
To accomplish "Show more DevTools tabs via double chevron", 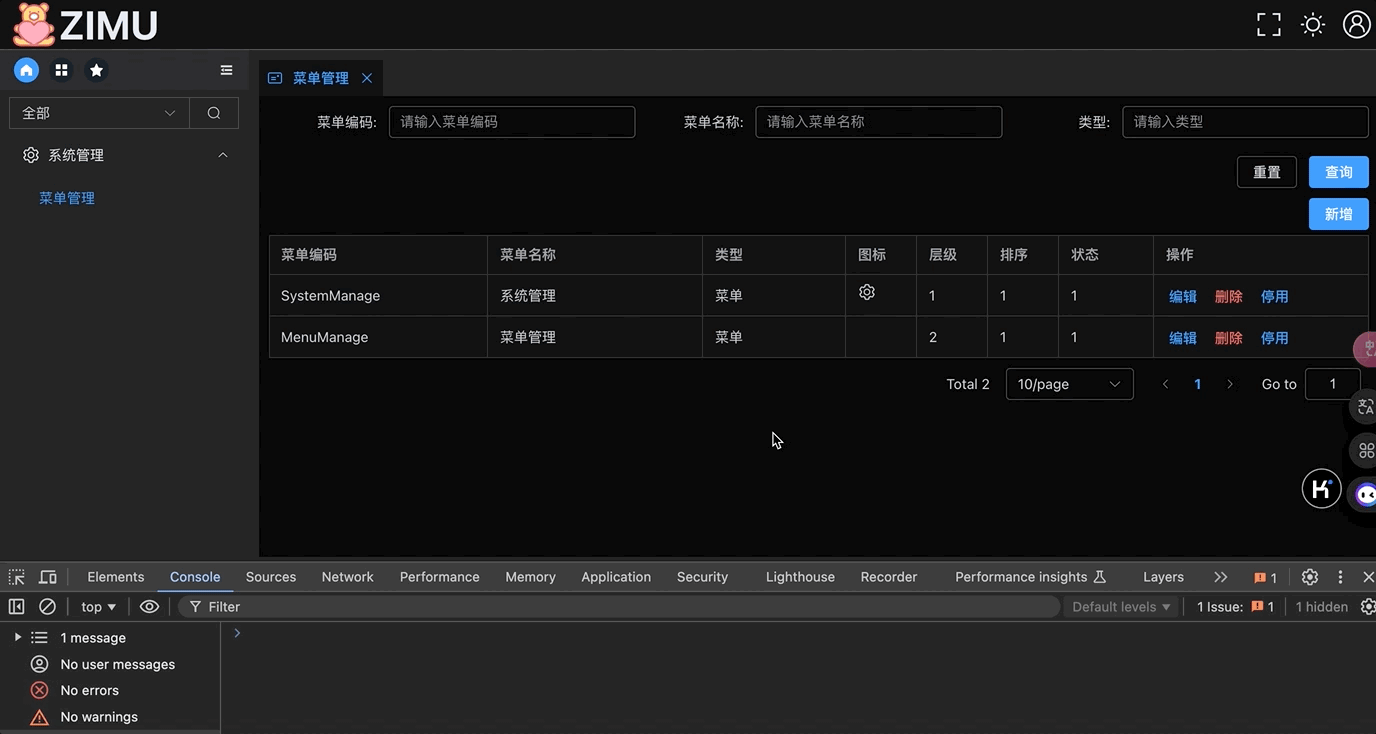I will pos(1220,577).
